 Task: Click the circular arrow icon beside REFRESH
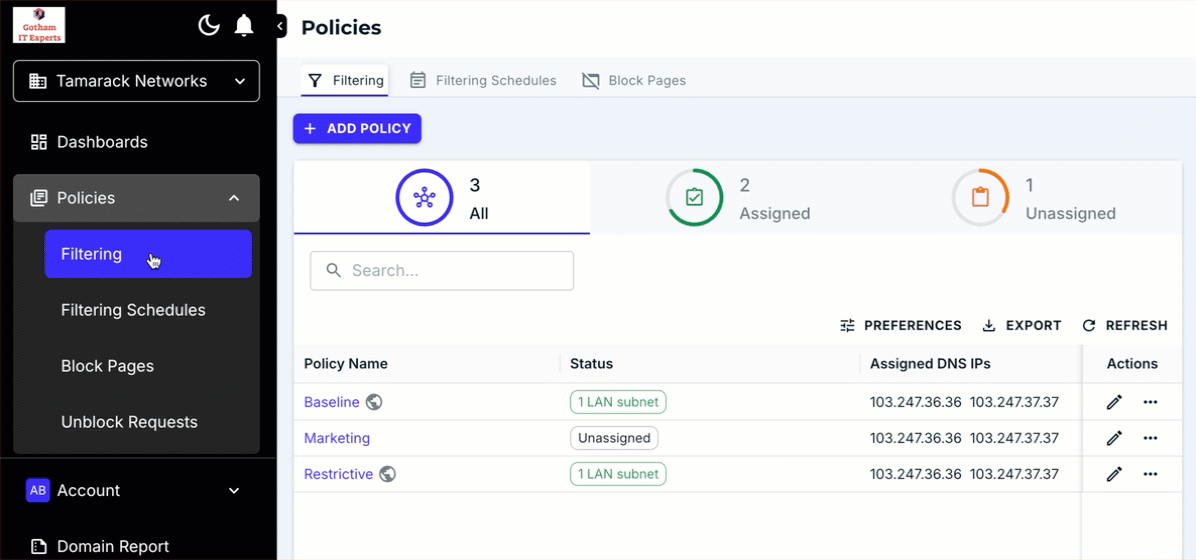1089,326
